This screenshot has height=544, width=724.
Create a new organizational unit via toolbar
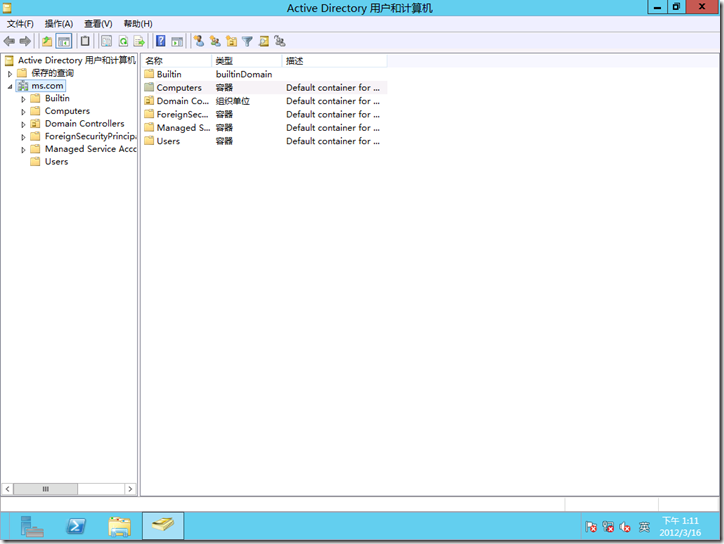coord(231,42)
